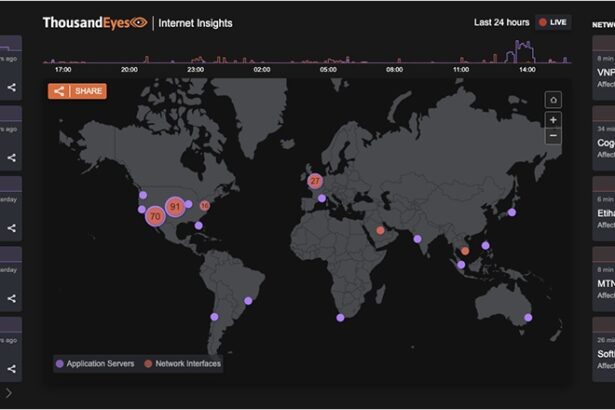Image resolution: width=615 pixels, height=410 pixels.
Task: Zoom in on the map
Action: pyautogui.click(x=553, y=119)
